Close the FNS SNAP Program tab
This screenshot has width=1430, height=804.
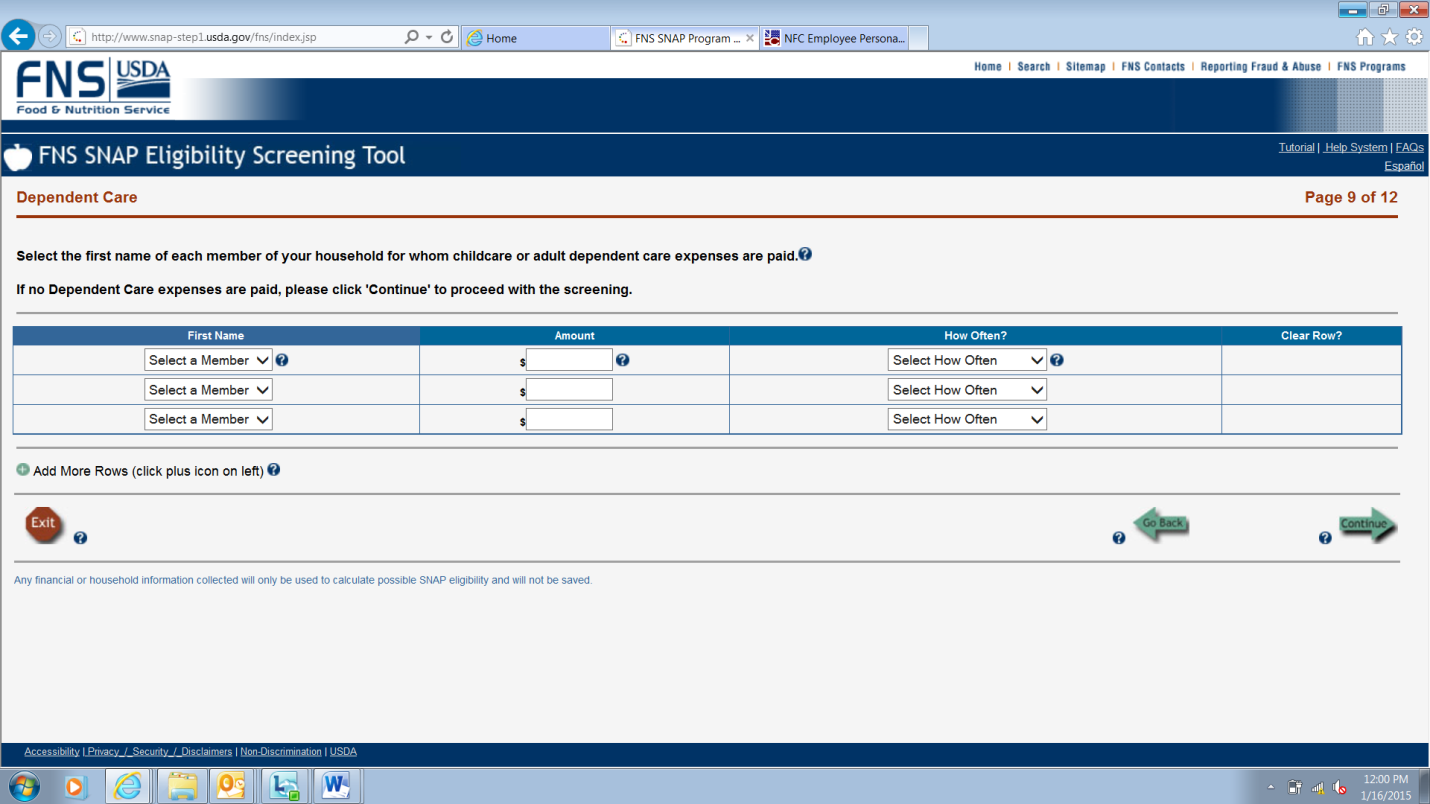tap(750, 38)
